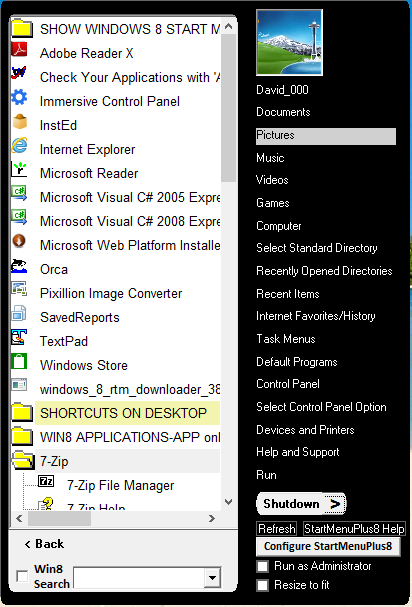Click Run in the menu
Image resolution: width=412 pixels, height=607 pixels.
(266, 475)
